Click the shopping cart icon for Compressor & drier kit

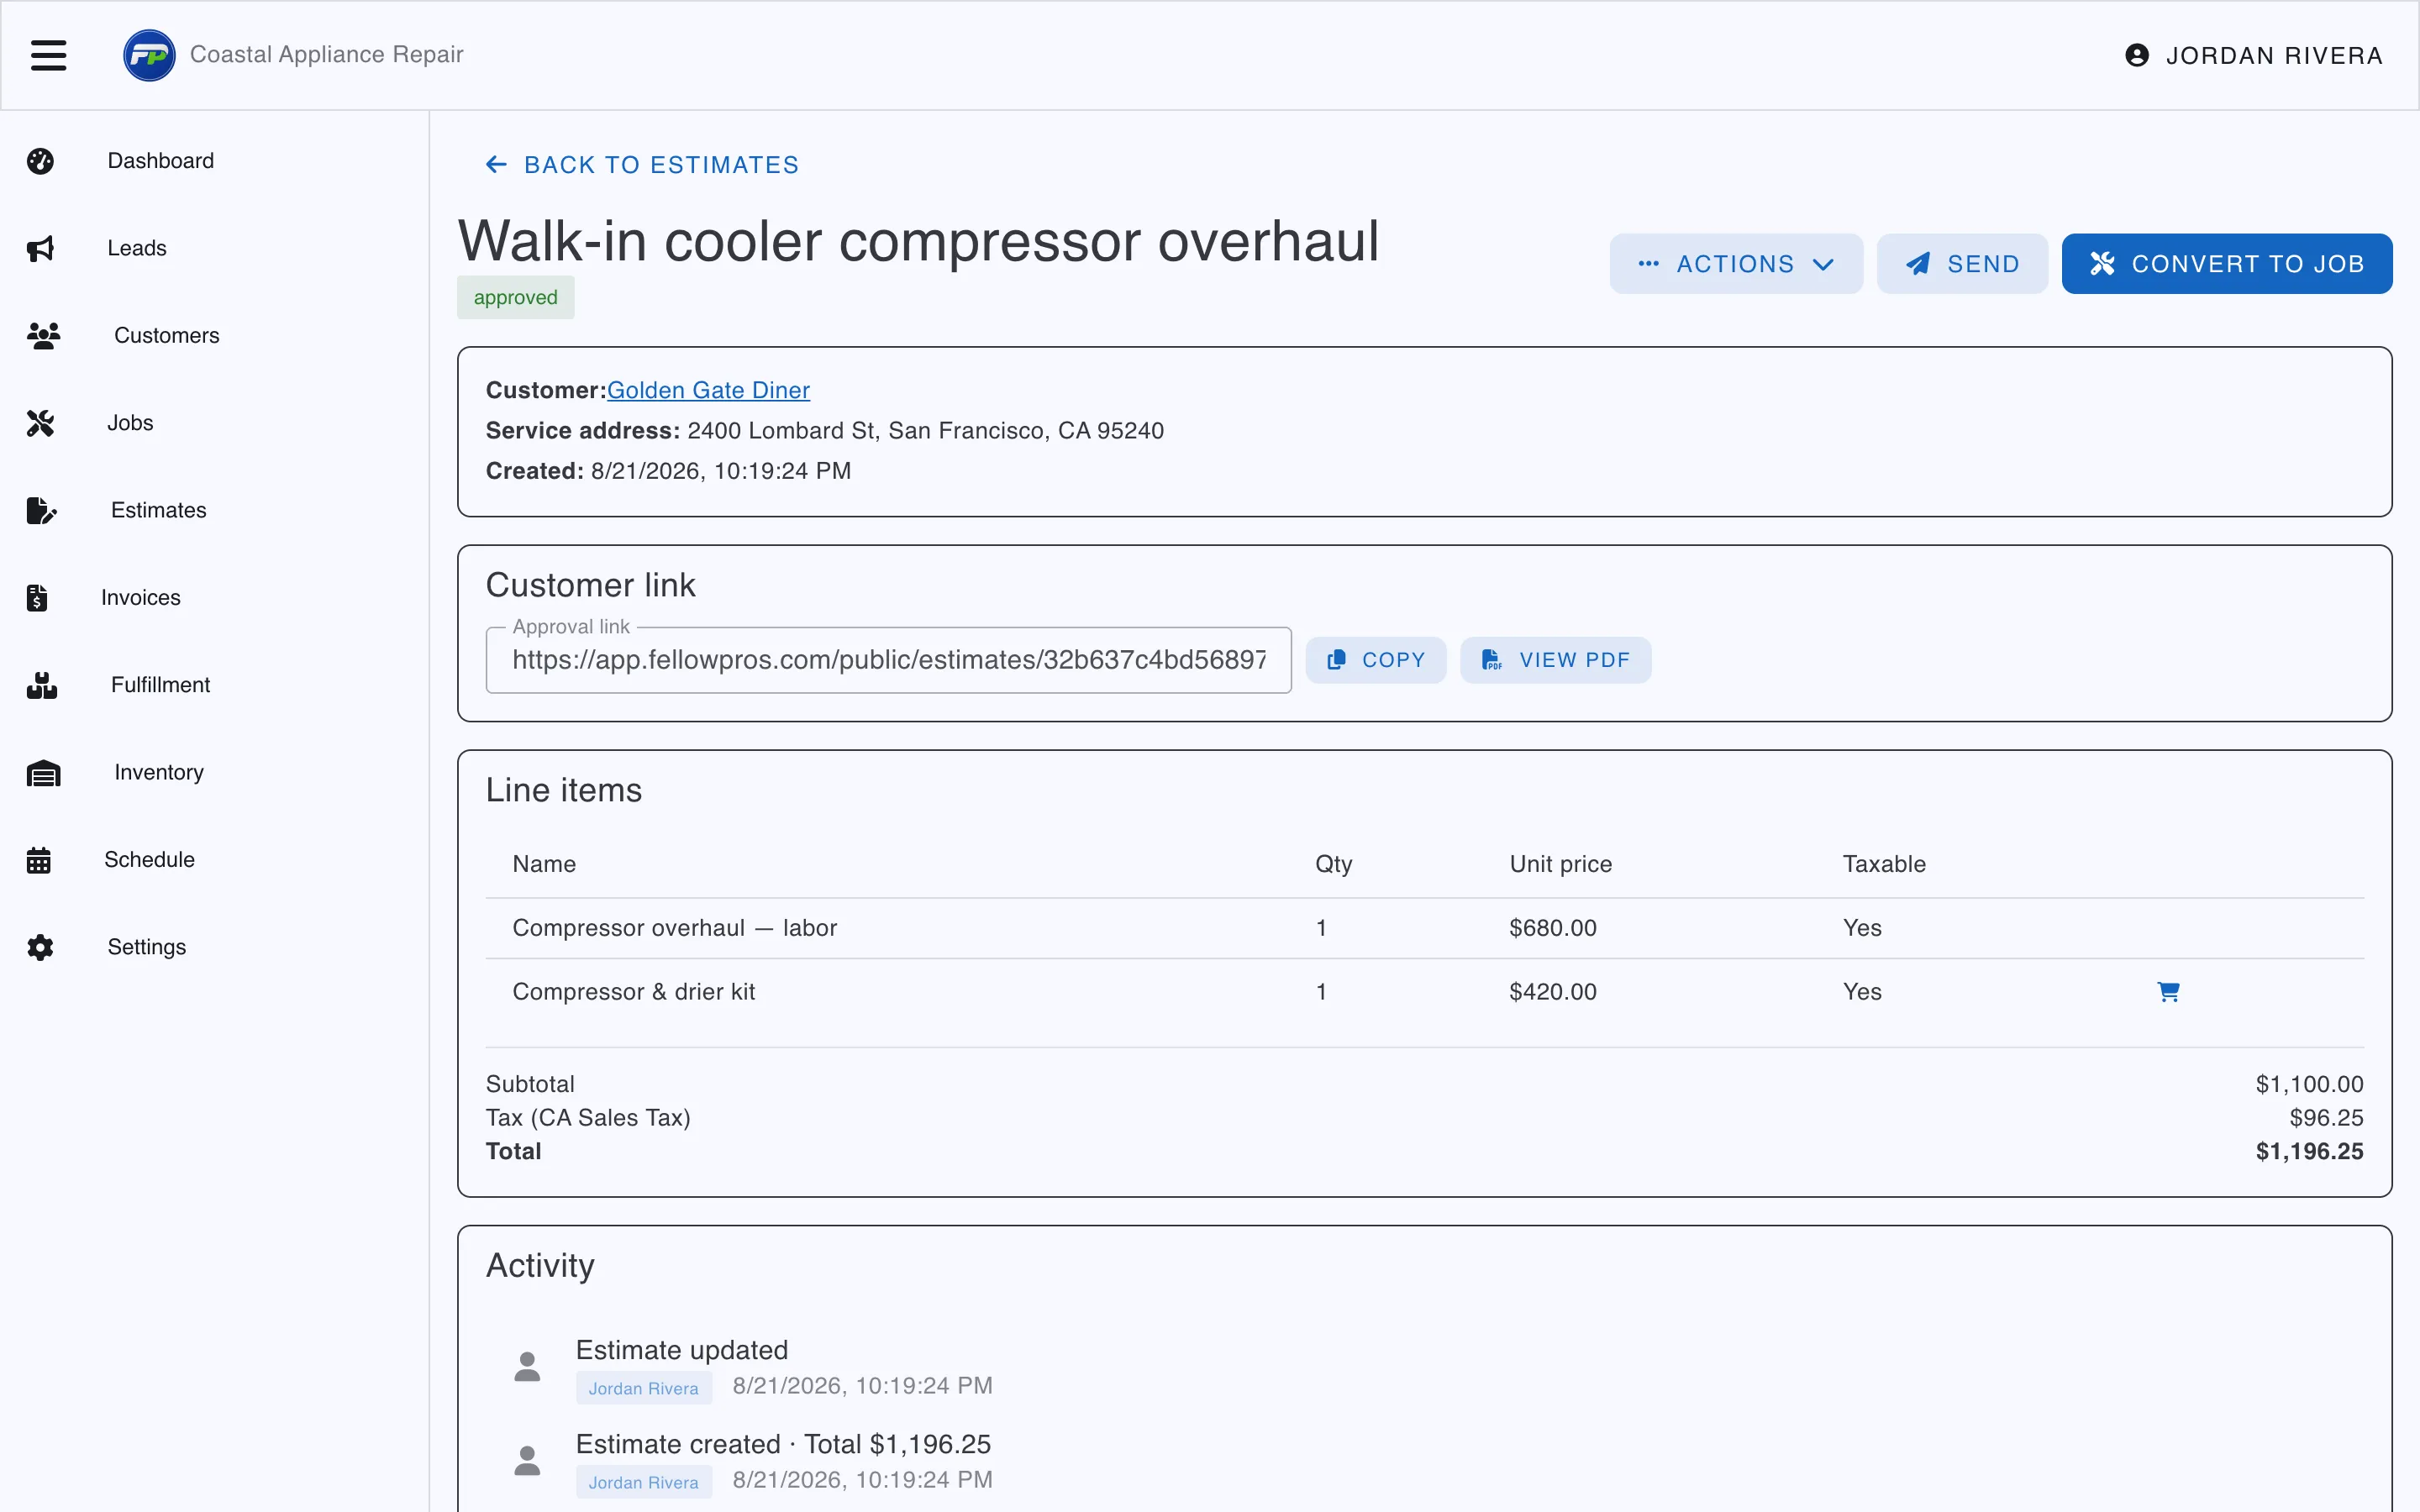(2168, 992)
